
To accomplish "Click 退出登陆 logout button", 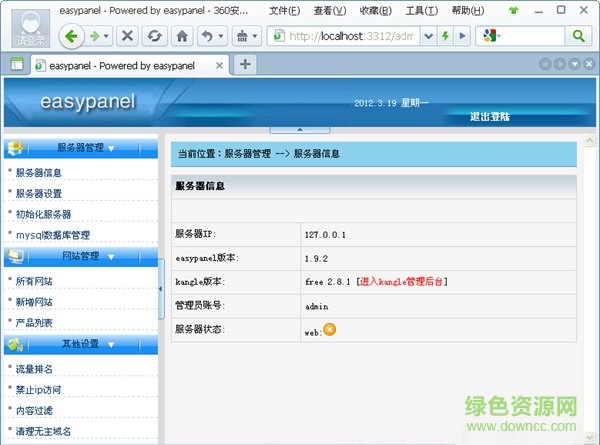I will [x=490, y=116].
